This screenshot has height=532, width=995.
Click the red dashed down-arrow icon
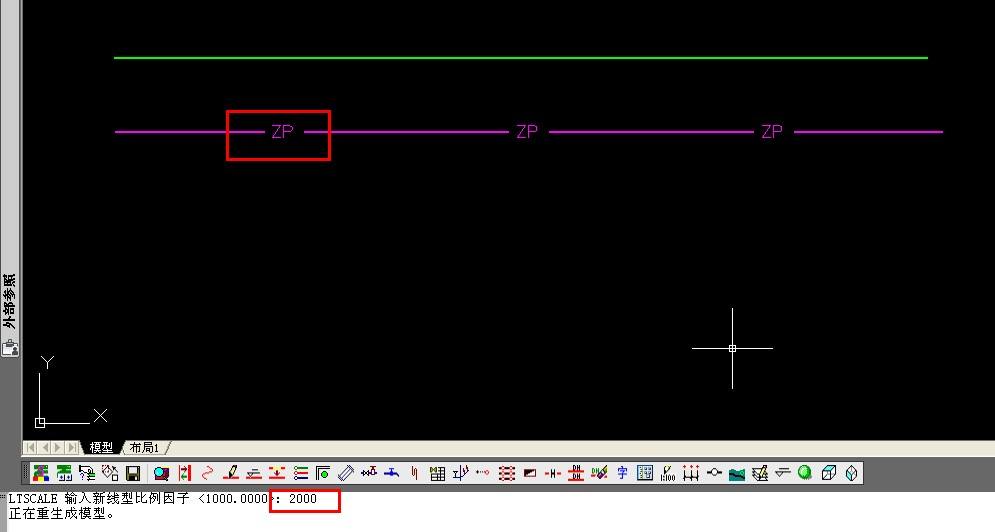pos(277,473)
